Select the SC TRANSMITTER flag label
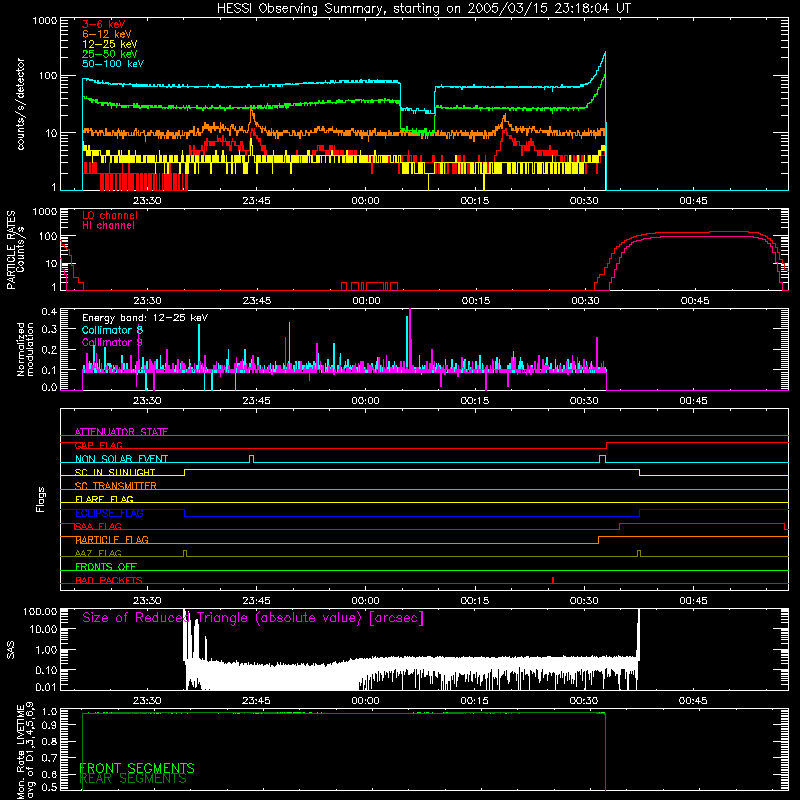The image size is (800, 800). (x=116, y=486)
